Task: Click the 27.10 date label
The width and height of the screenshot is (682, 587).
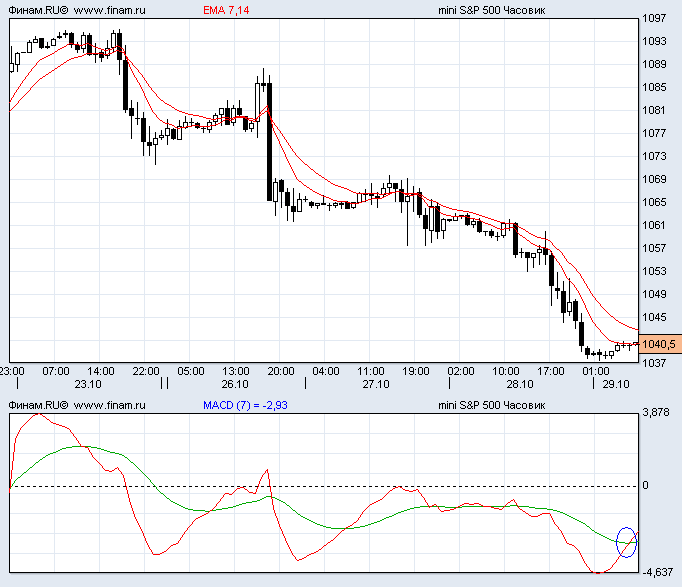Action: (x=376, y=384)
